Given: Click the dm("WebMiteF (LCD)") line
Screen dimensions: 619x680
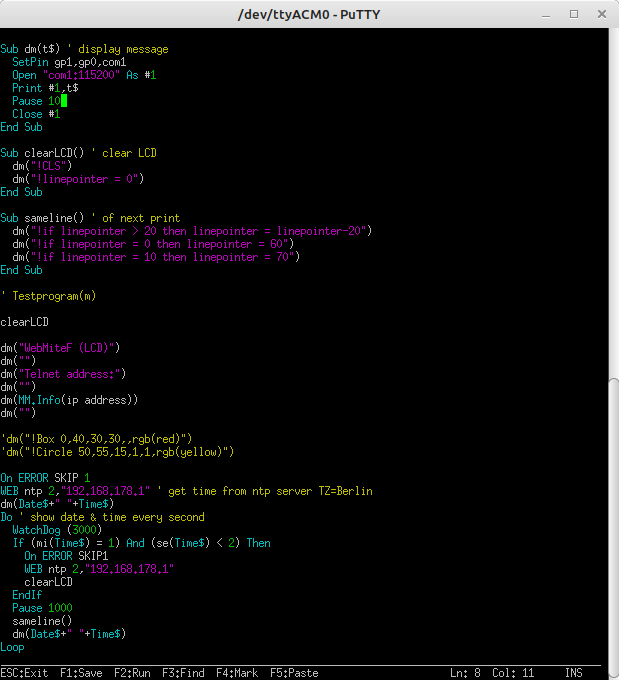Looking at the screenshot, I should click(60, 348).
